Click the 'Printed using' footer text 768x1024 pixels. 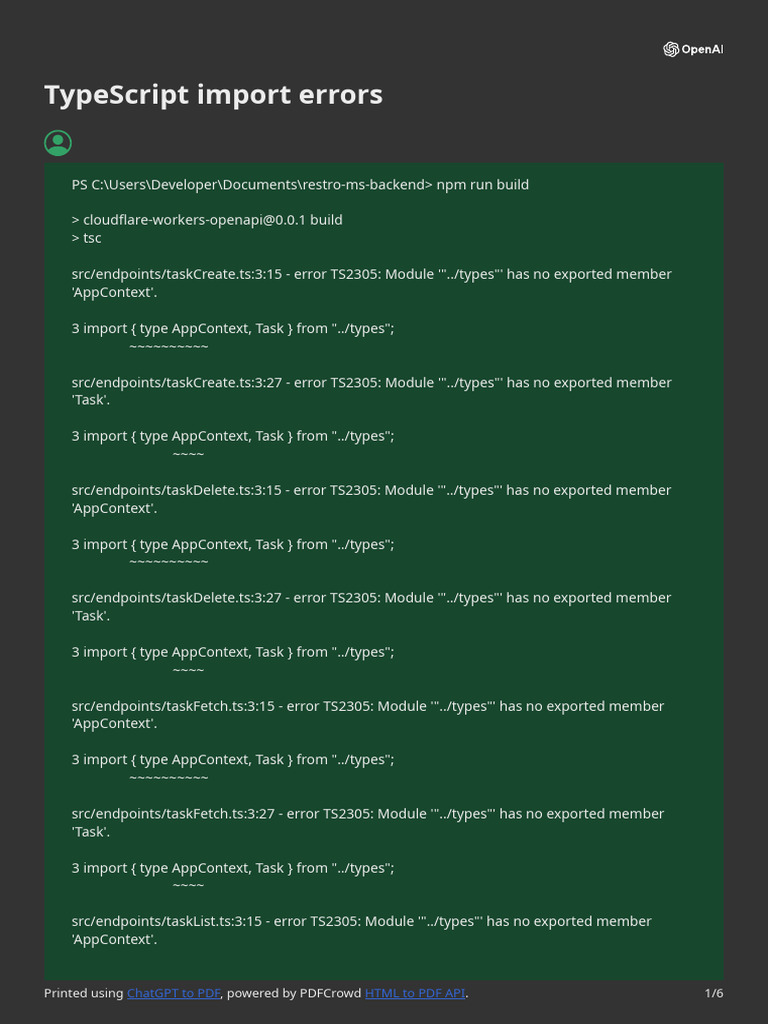pos(84,993)
